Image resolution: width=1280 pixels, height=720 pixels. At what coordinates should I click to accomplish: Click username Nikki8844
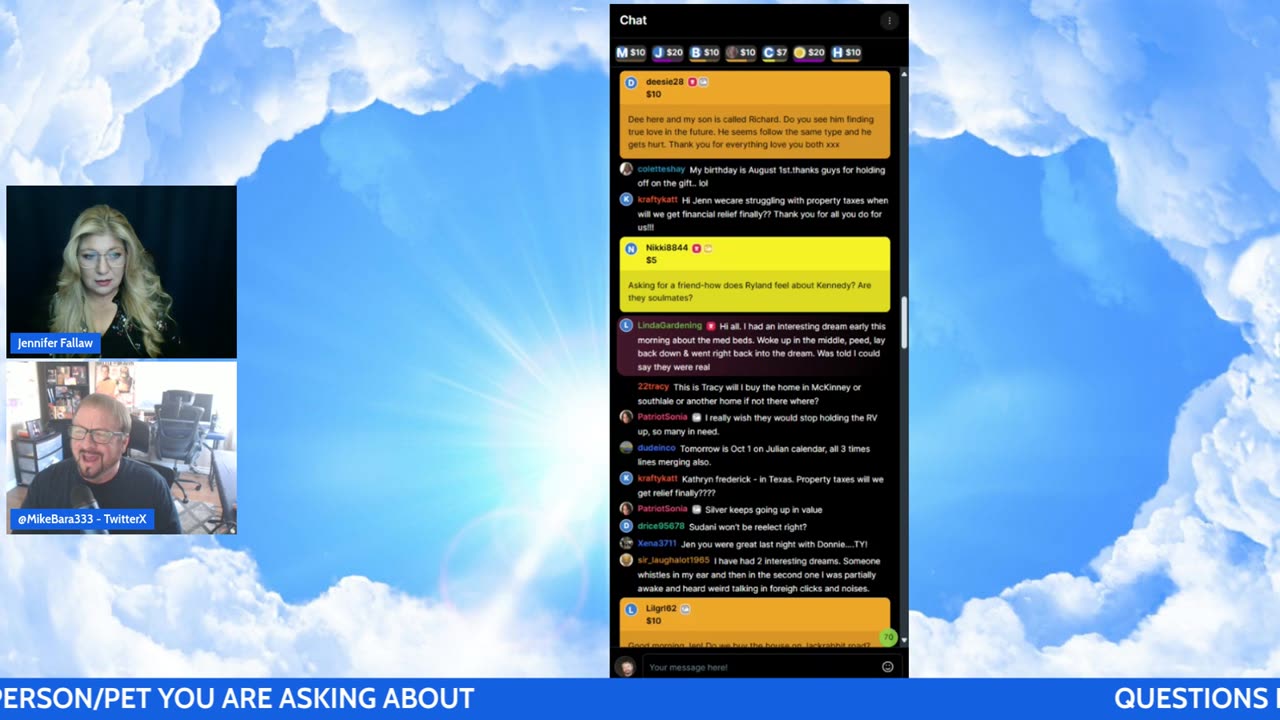[x=667, y=248]
